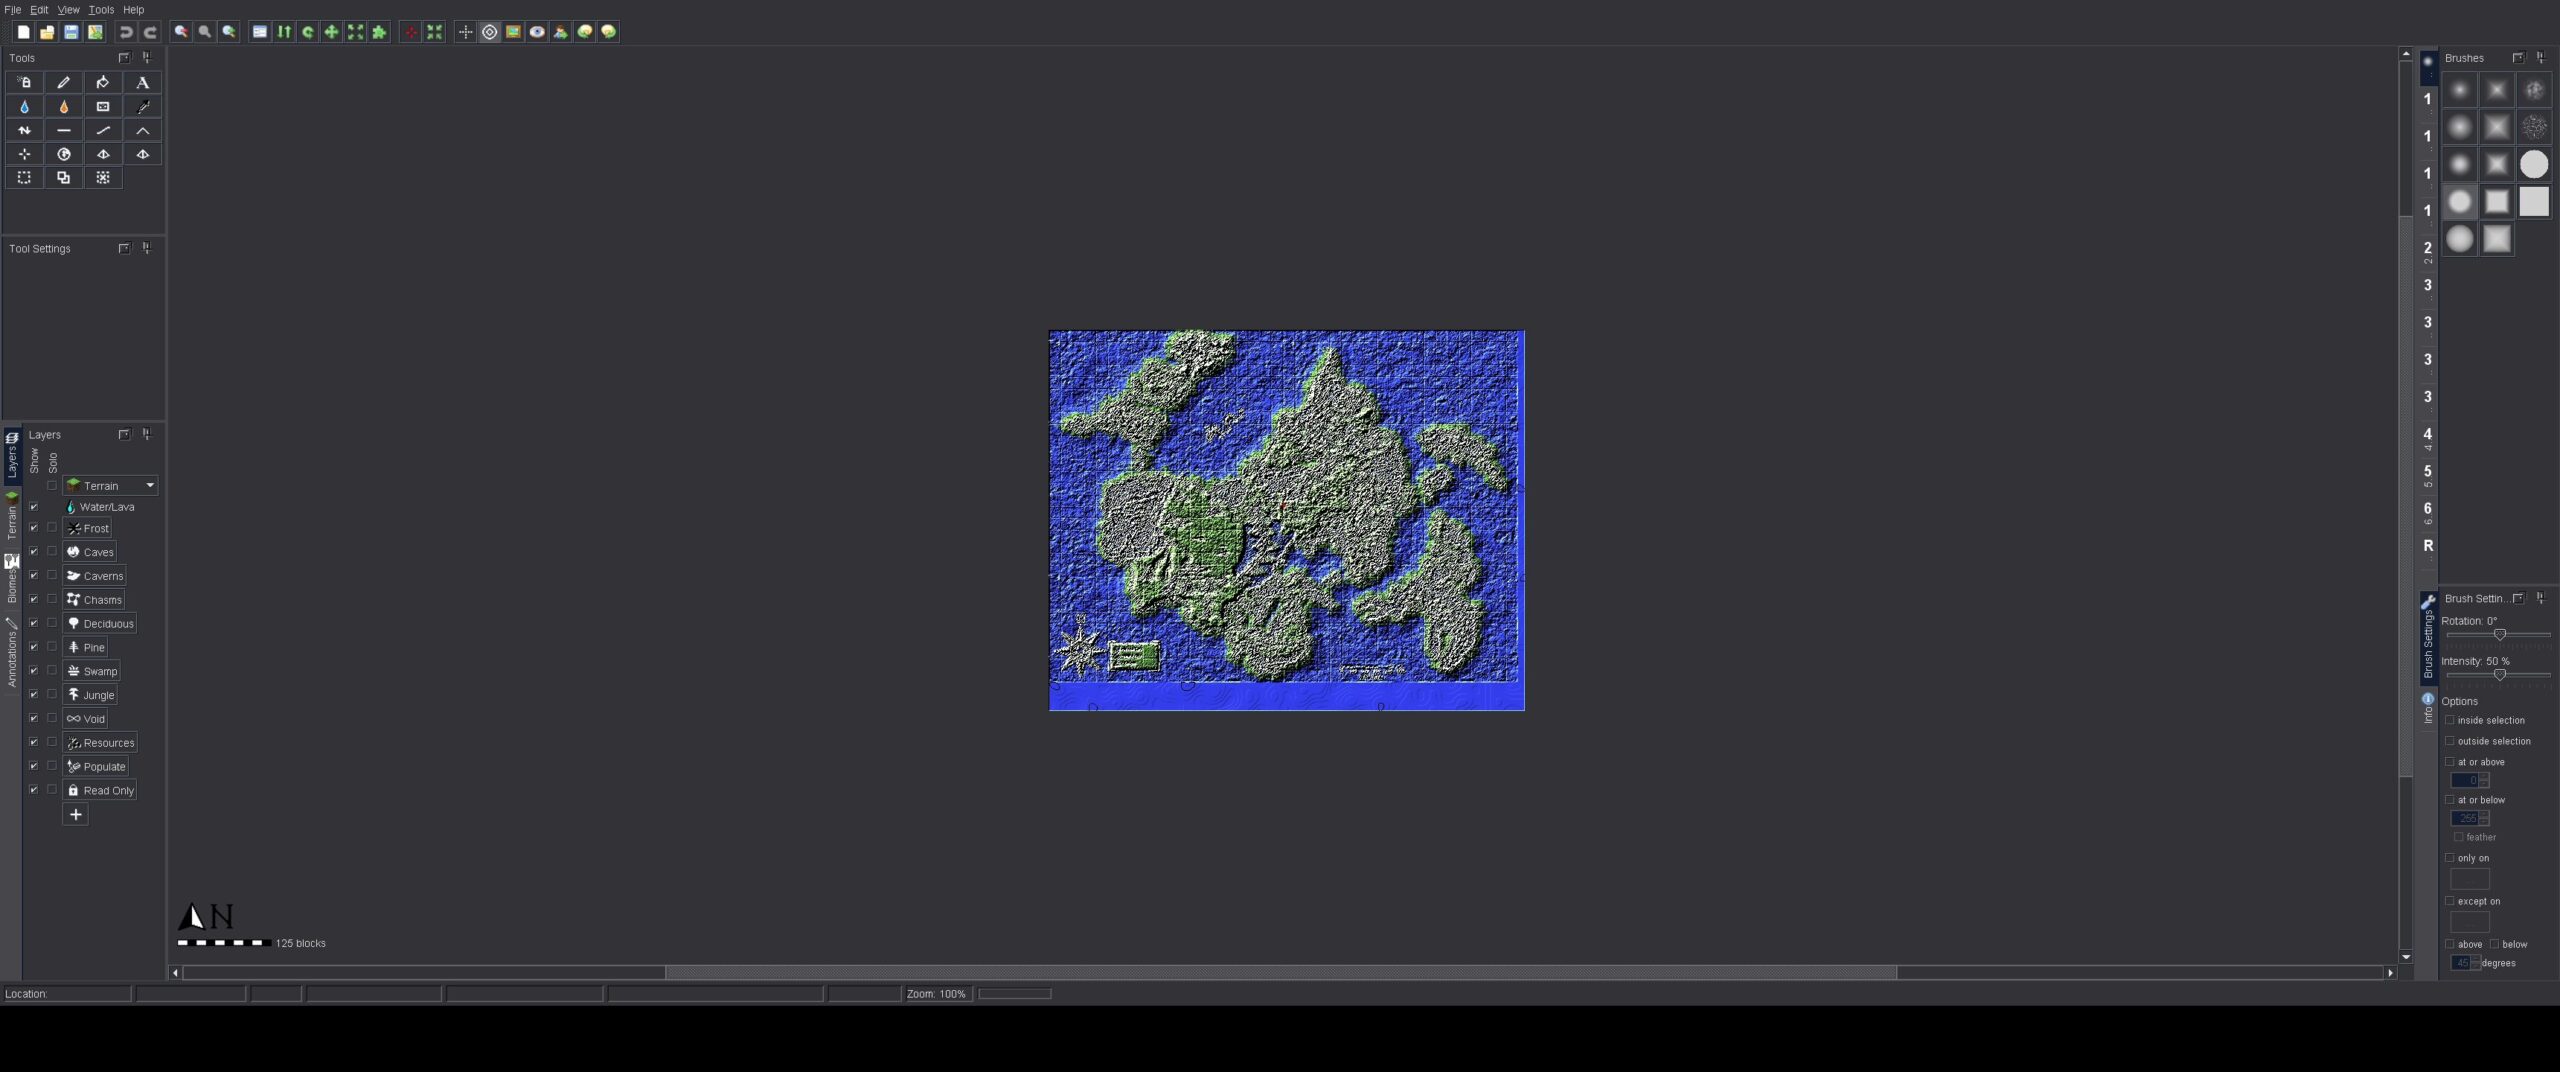Open the Tools menu
Viewport: 2560px width, 1072px height.
click(101, 10)
